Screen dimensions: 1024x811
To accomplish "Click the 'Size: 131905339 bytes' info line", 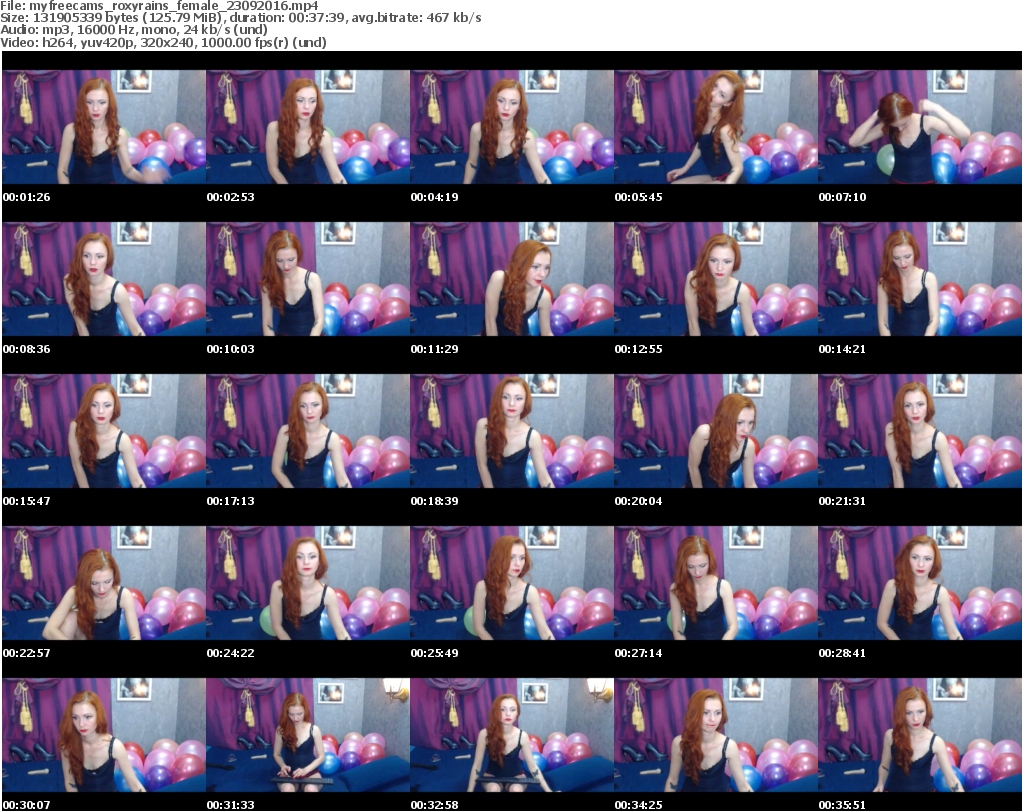I will click(x=241, y=18).
